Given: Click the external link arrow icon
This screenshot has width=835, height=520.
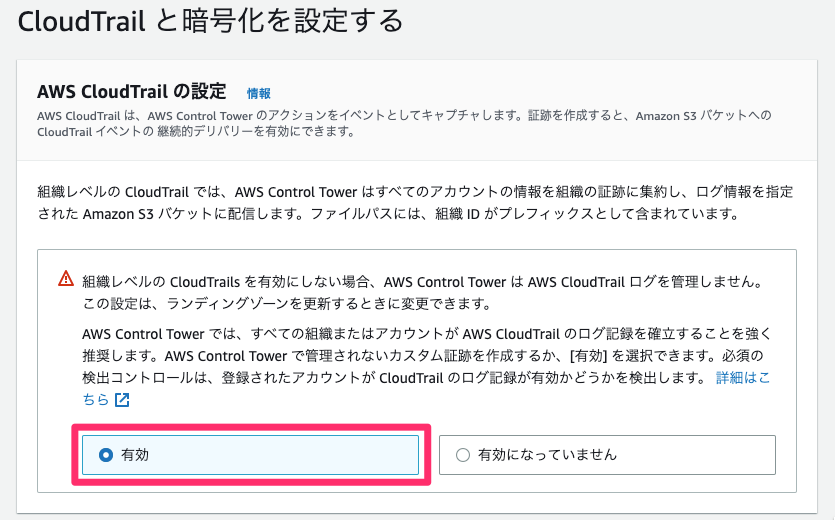Looking at the screenshot, I should click(122, 400).
